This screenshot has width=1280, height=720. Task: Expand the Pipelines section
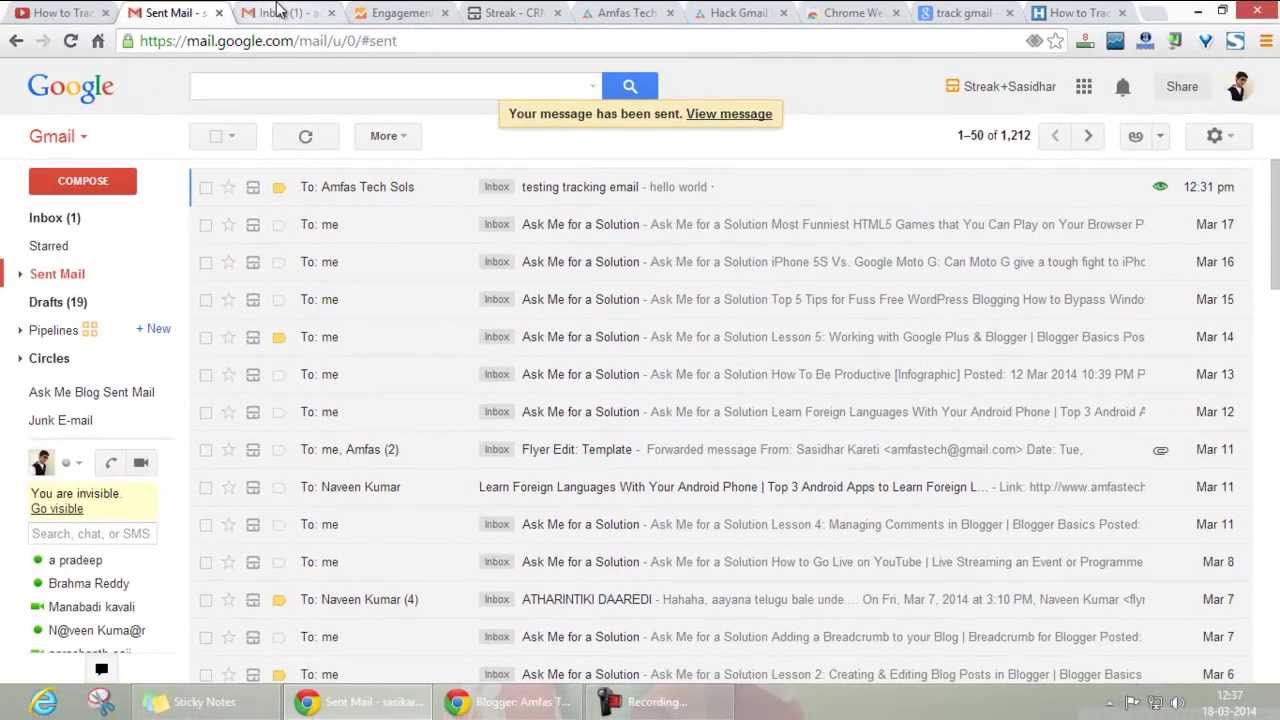(20, 330)
